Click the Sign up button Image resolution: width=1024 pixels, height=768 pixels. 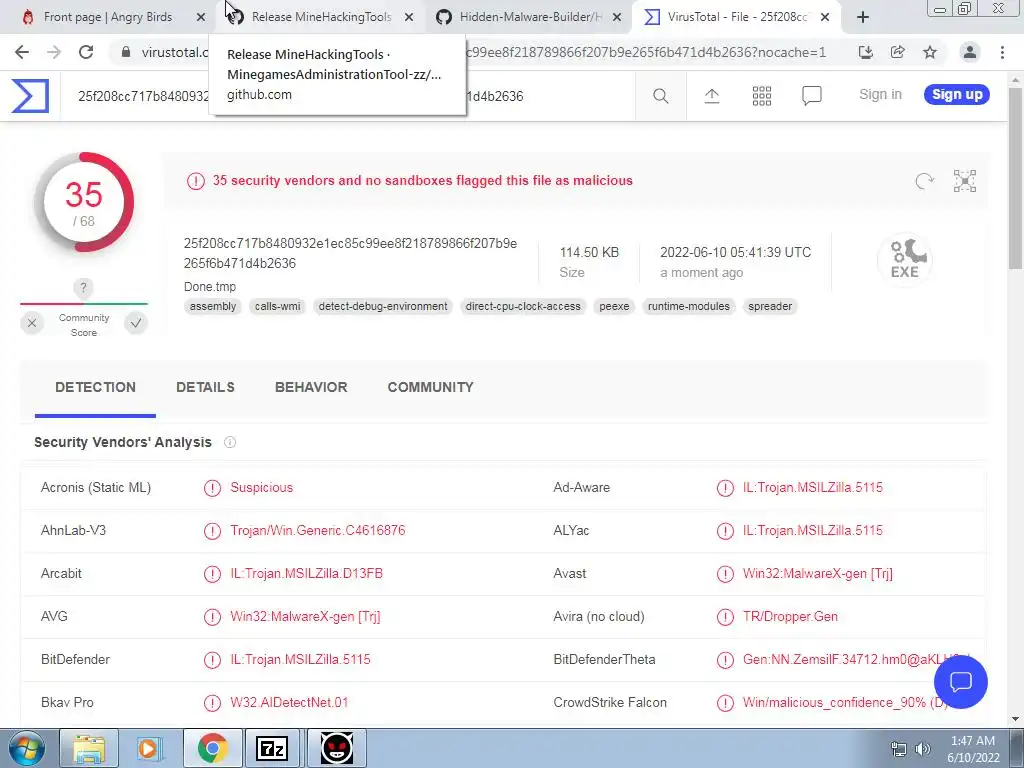click(x=957, y=95)
